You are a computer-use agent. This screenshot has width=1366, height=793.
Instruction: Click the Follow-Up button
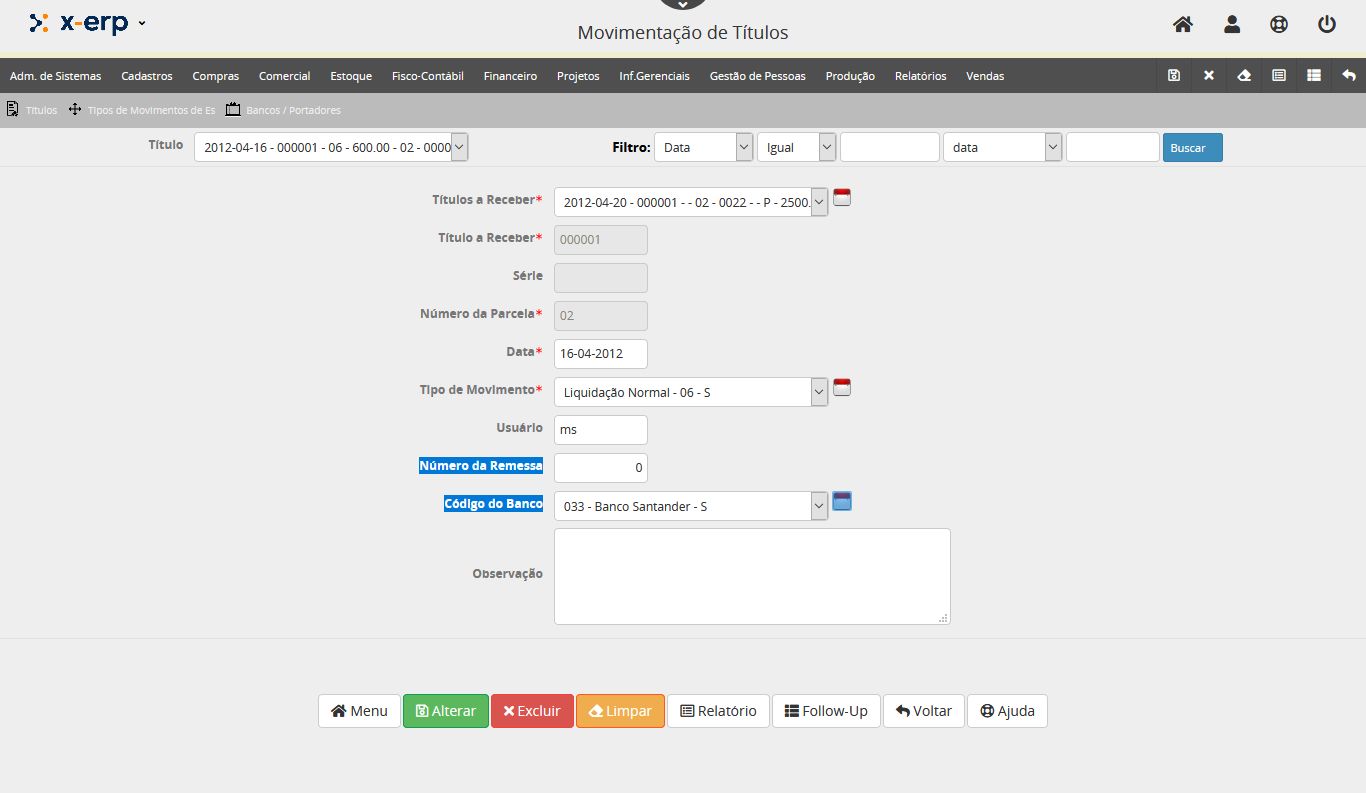(x=826, y=711)
